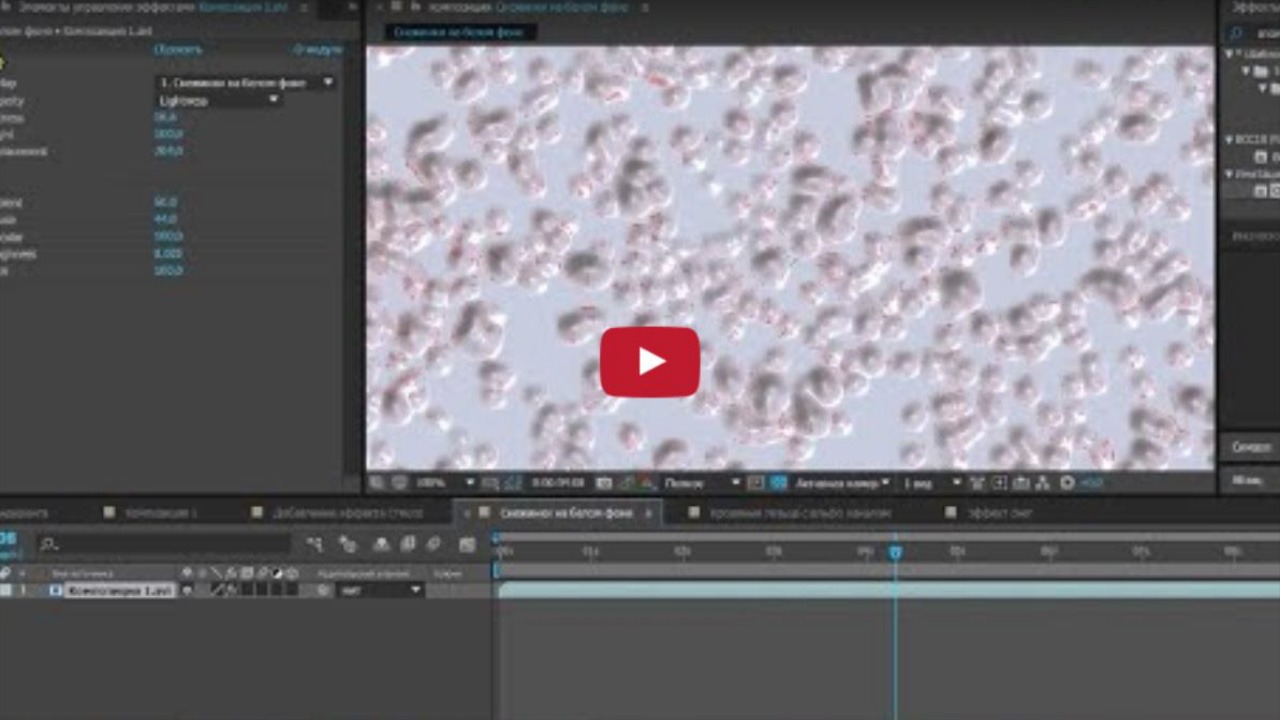The width and height of the screenshot is (1280, 720).
Task: Activate the Graph Editor icon
Action: 465,545
